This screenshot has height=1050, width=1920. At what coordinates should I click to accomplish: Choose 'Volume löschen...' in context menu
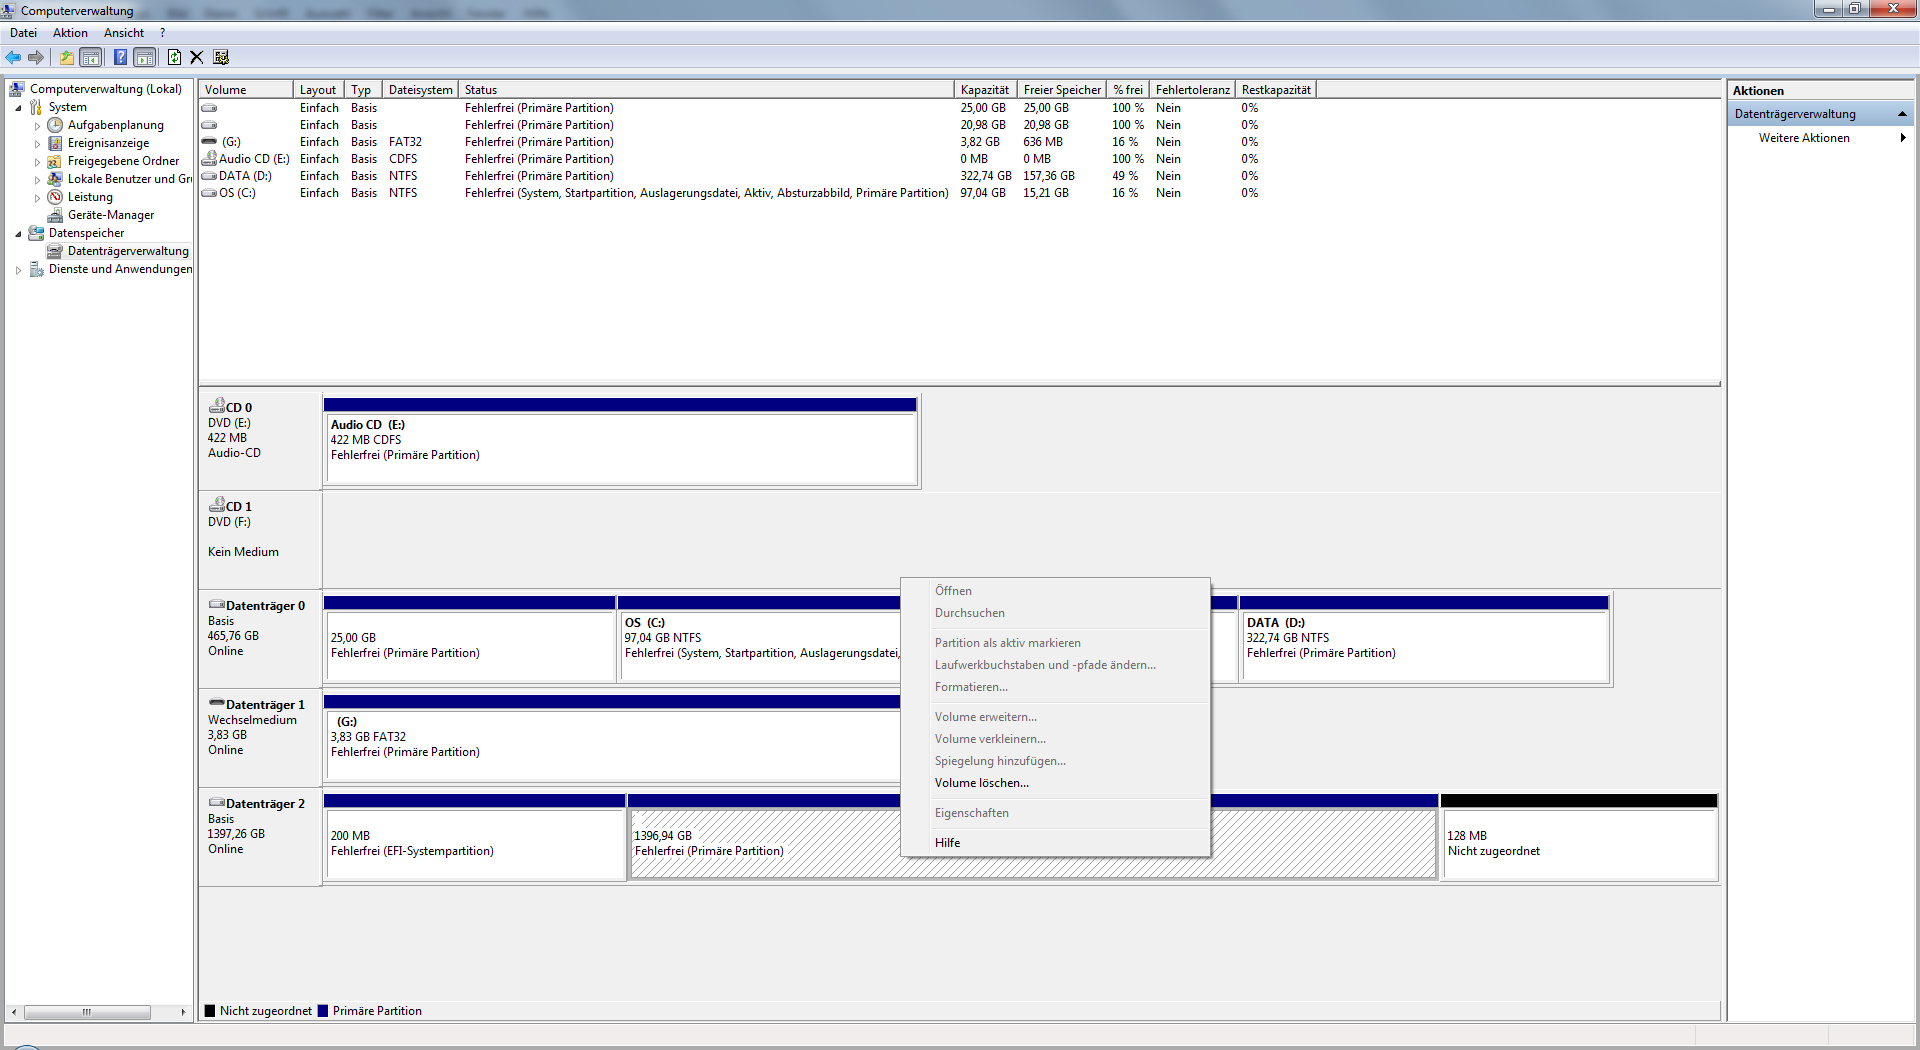pos(981,783)
